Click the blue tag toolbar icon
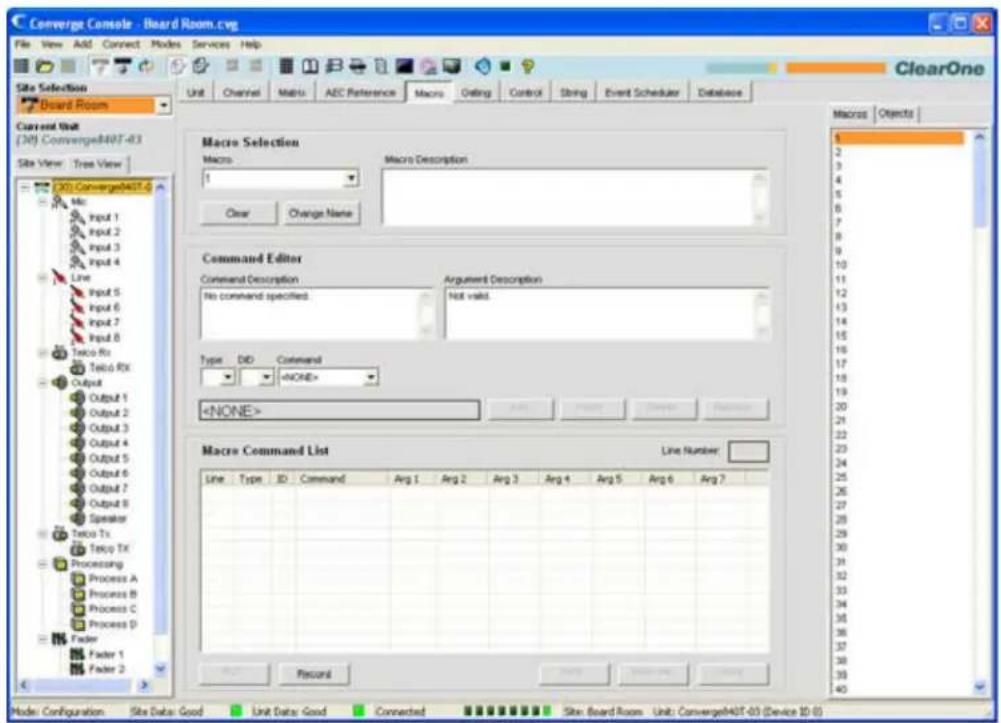 483,66
